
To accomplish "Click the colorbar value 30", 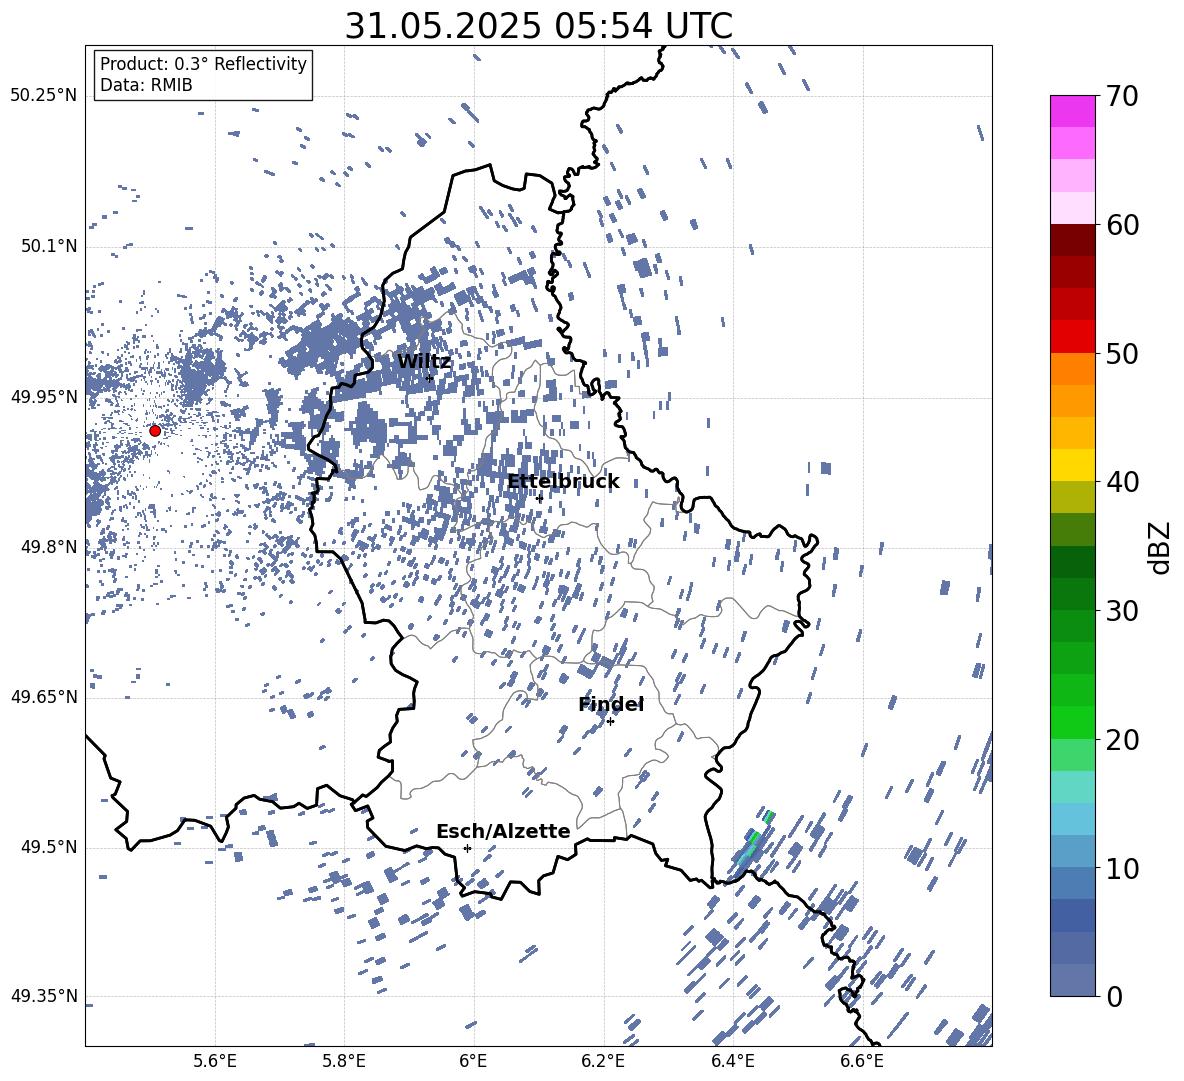I will tap(1122, 611).
